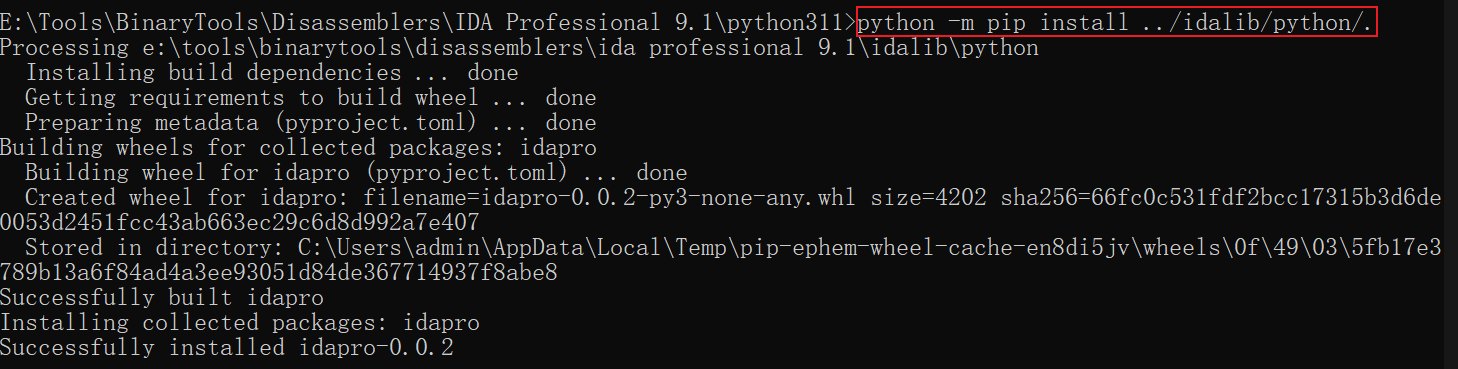Click 'Preparing metadata (pyproject.toml)' line
The image size is (1458, 369).
(x=311, y=122)
